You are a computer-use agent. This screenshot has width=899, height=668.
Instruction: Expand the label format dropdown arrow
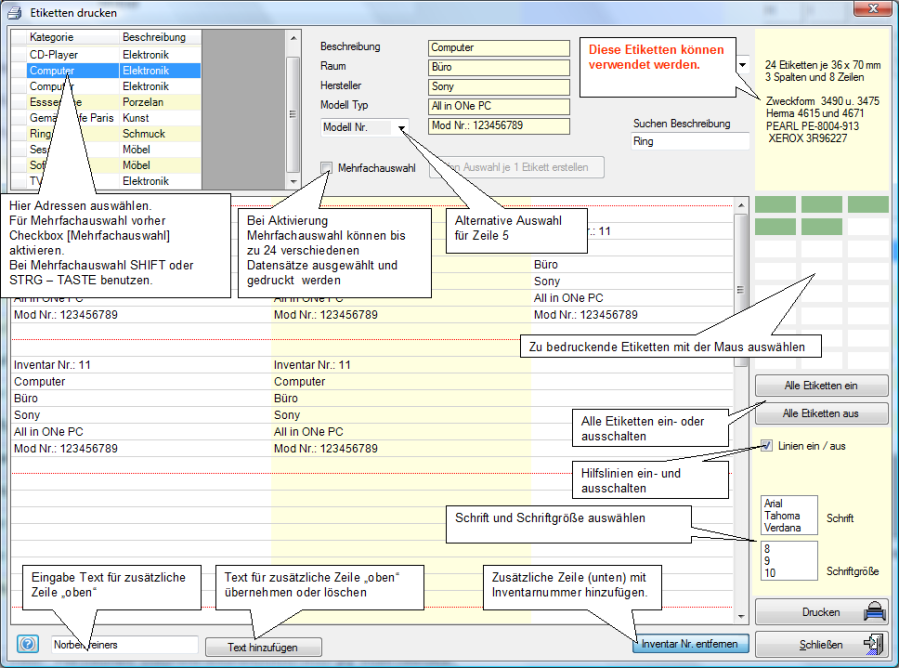click(743, 66)
